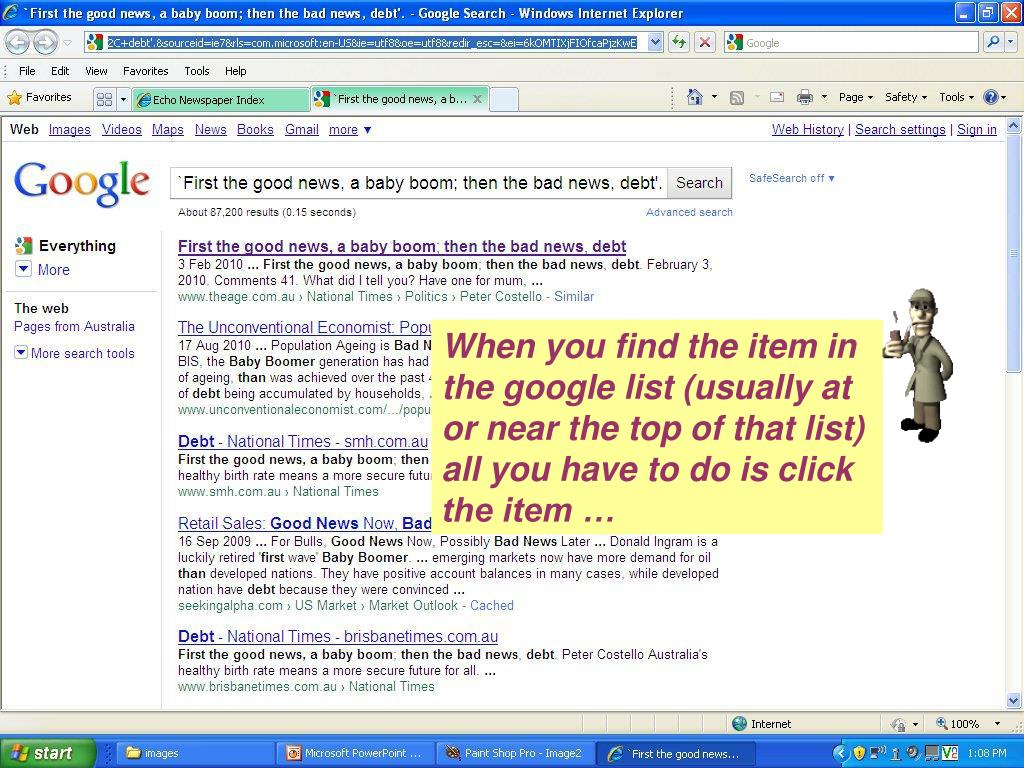Image resolution: width=1024 pixels, height=768 pixels.
Task: Open the Favorites menu
Action: tap(145, 71)
